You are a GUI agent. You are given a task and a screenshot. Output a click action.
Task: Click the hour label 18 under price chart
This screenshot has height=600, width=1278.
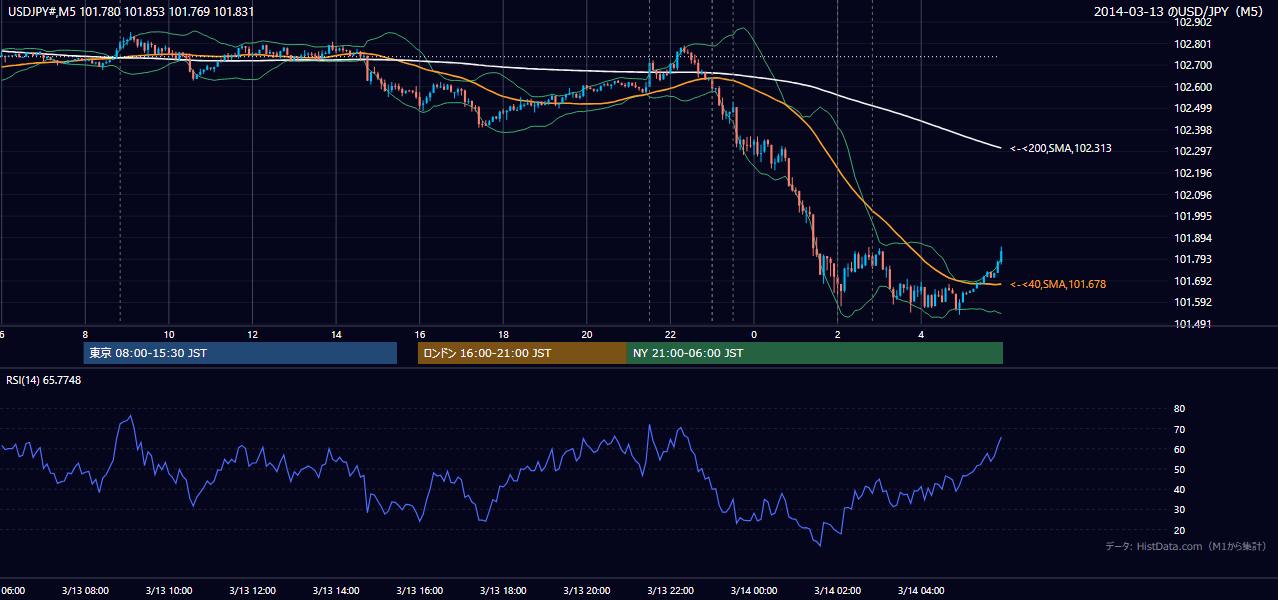503,335
